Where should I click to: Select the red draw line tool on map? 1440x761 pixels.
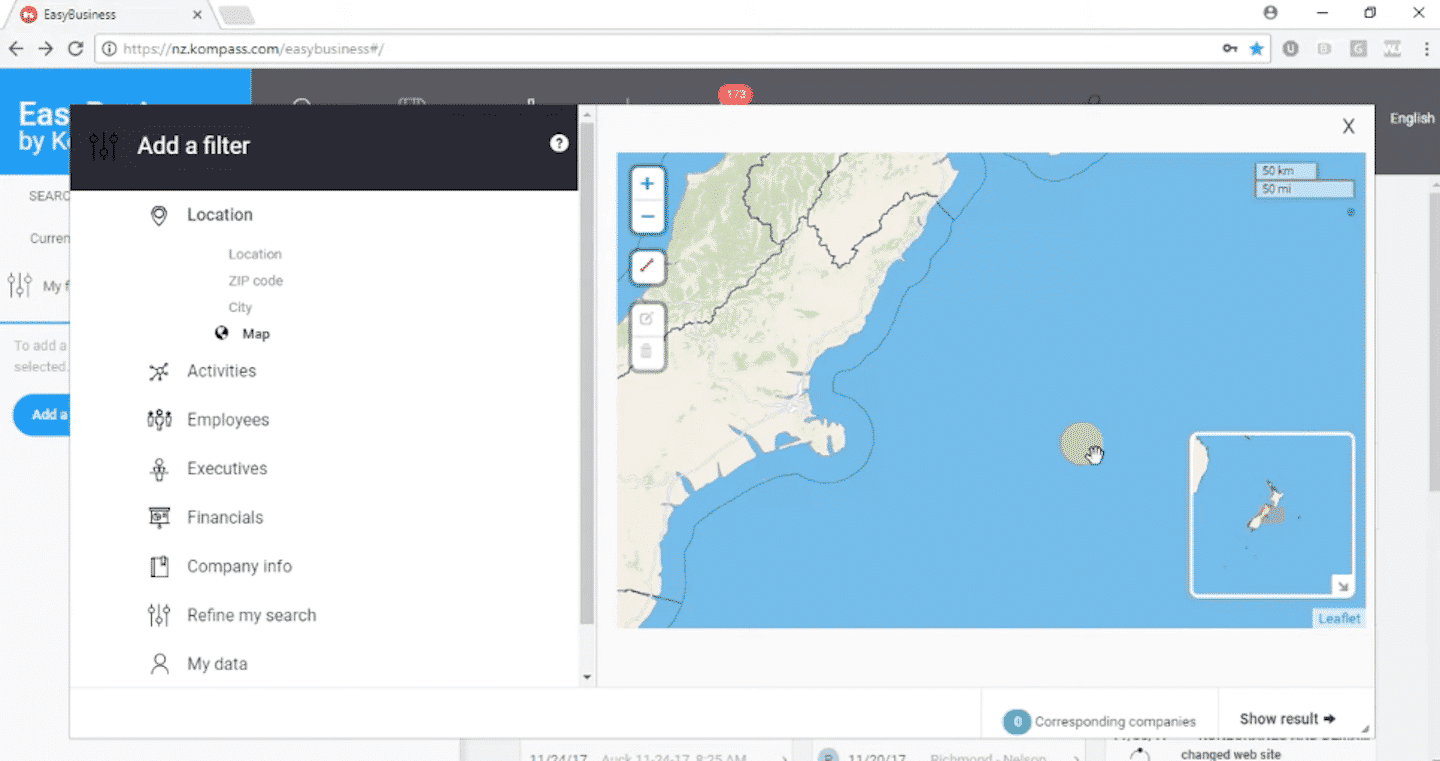tap(647, 266)
